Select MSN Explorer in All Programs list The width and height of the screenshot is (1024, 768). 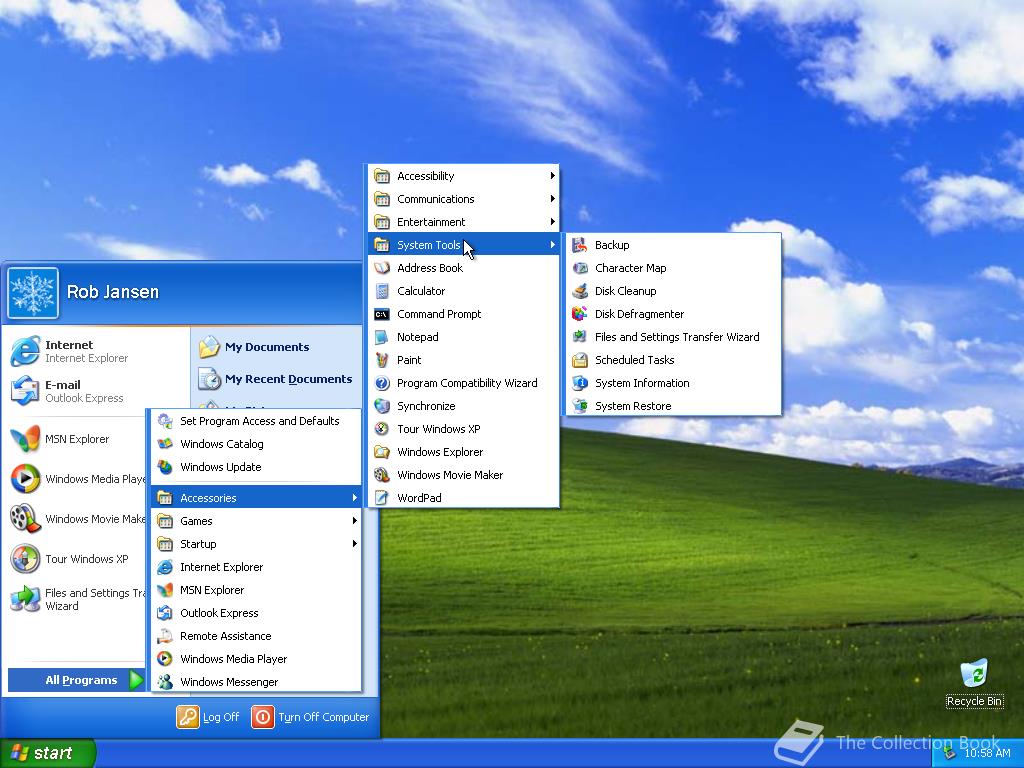[255, 590]
